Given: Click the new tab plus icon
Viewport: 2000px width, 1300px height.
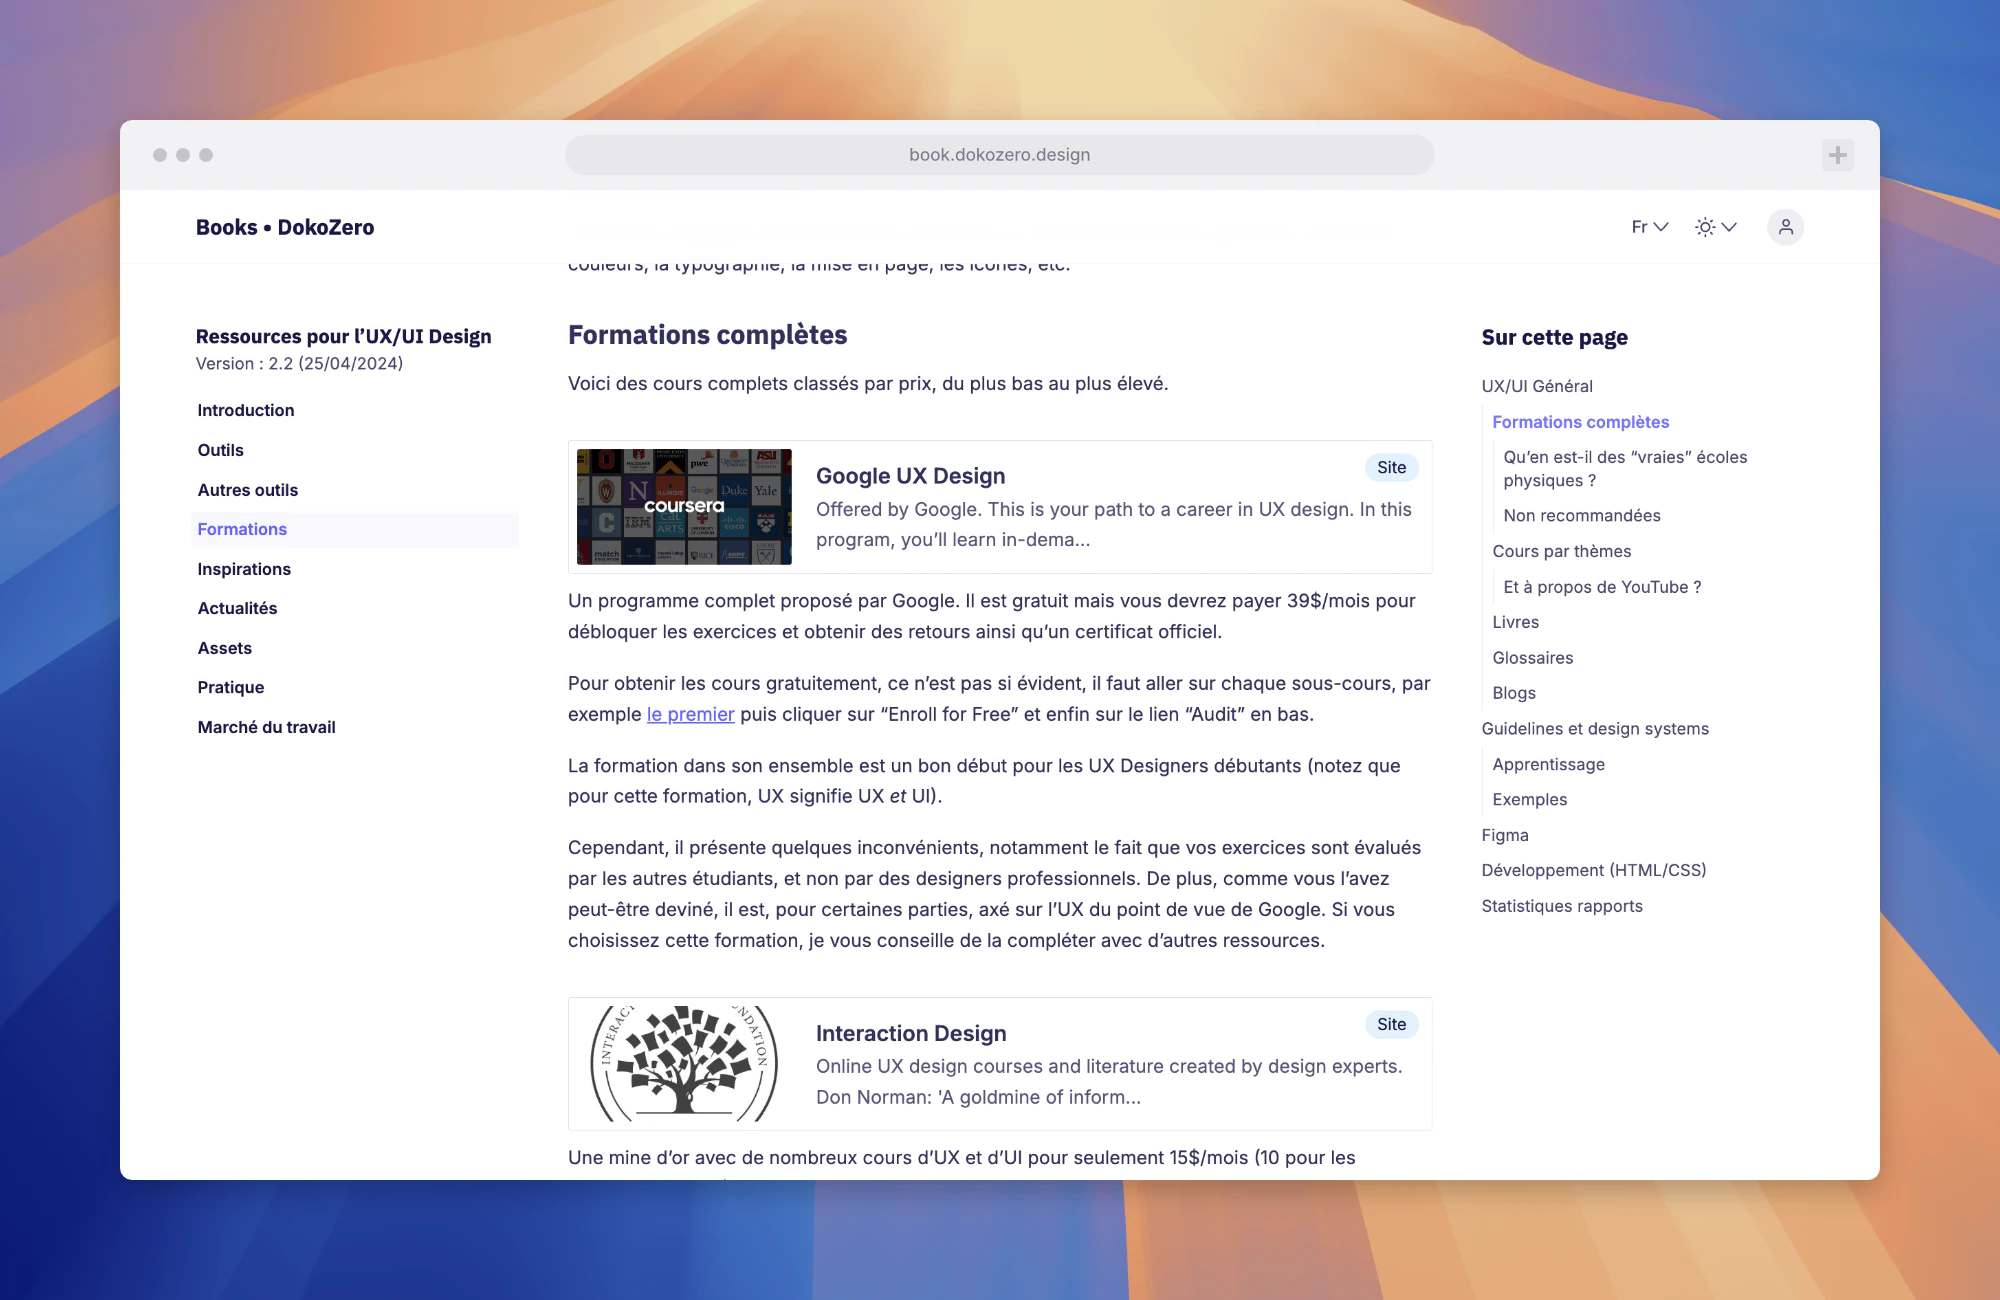Looking at the screenshot, I should tap(1837, 155).
